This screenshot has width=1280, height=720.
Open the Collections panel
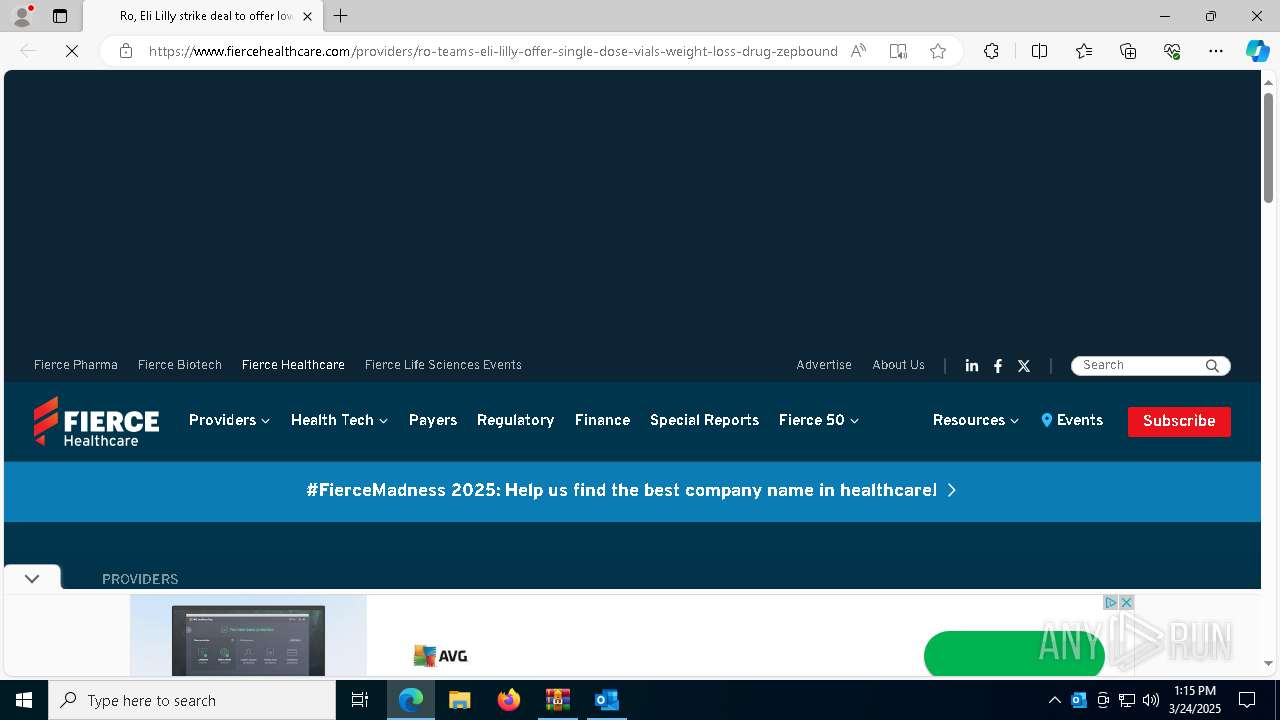click(1128, 51)
